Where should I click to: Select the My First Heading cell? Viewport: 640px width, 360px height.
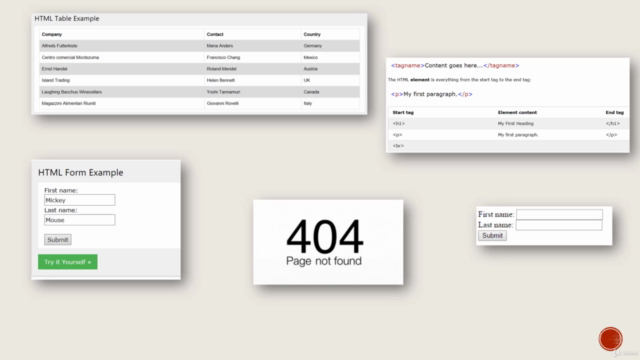(x=516, y=123)
